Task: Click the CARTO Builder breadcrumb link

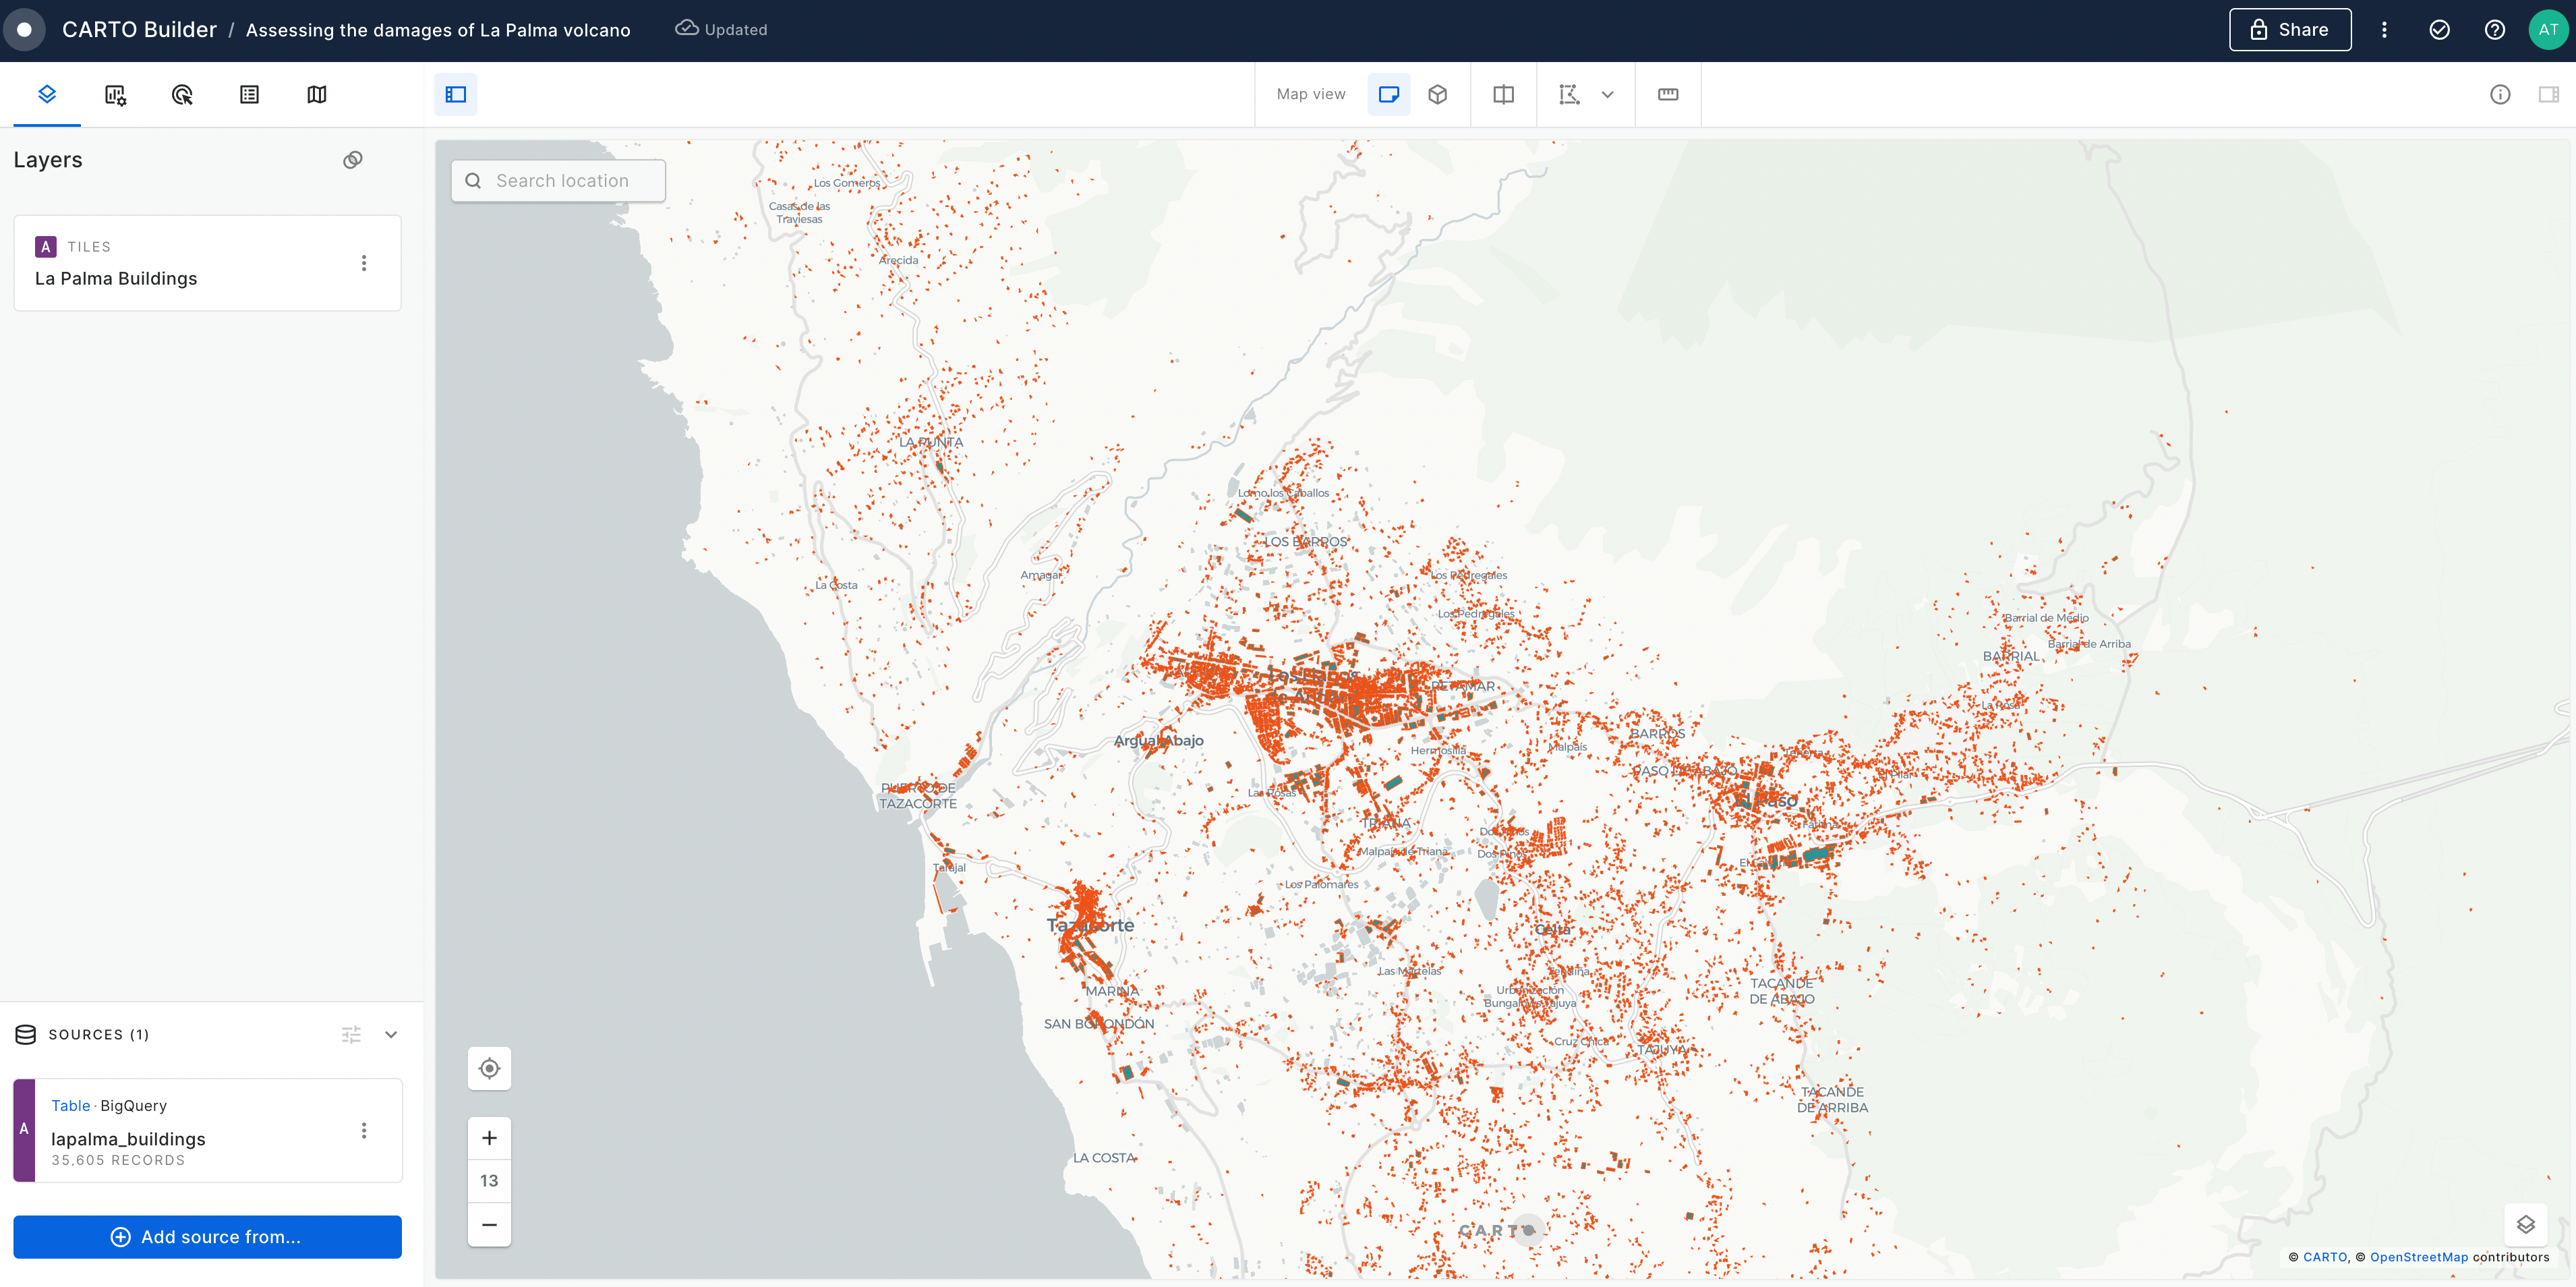Action: tap(139, 30)
